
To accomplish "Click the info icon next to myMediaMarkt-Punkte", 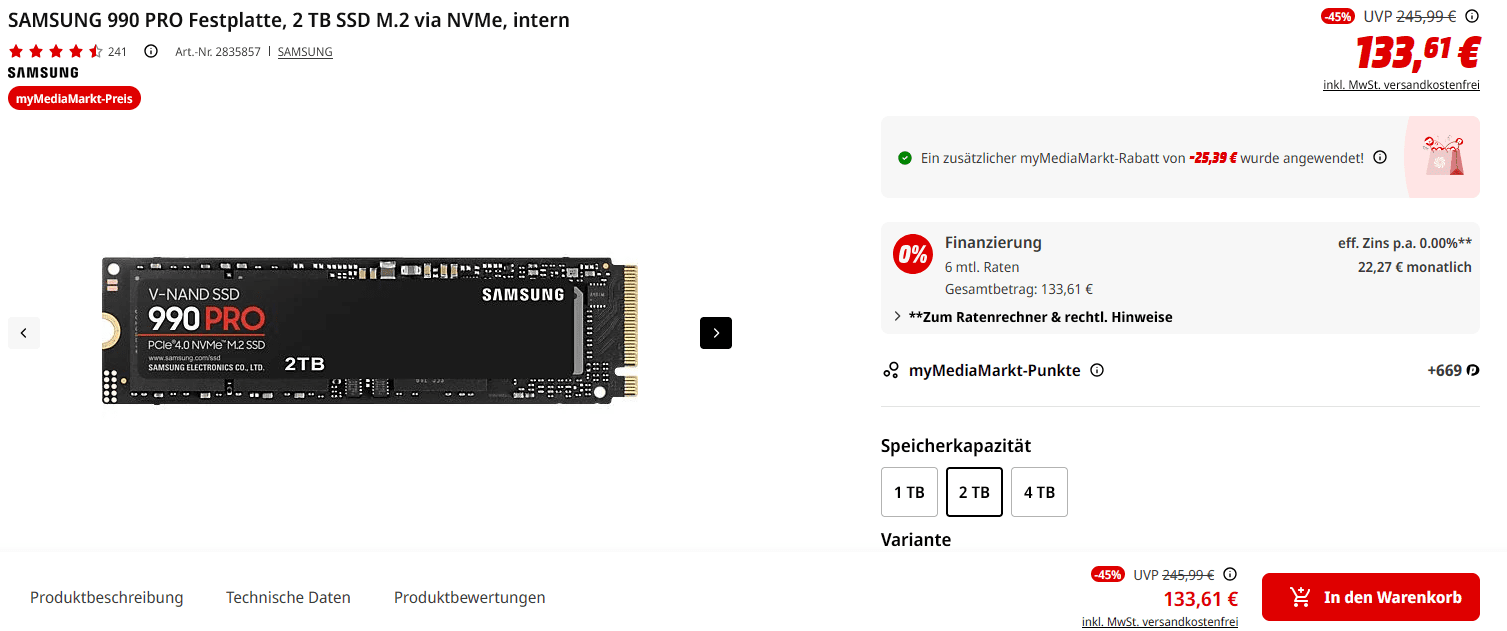I will tap(1097, 370).
